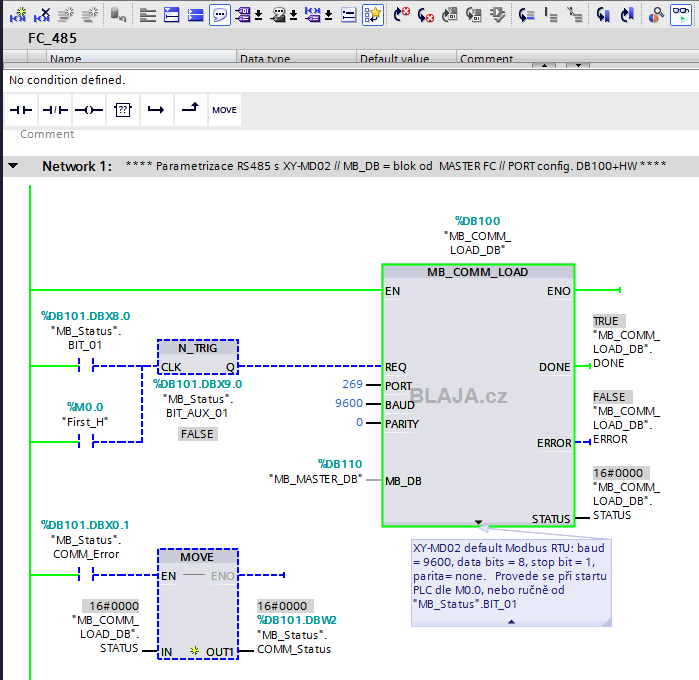
Task: Click the network comments contact-tag icon
Action: click(313, 15)
